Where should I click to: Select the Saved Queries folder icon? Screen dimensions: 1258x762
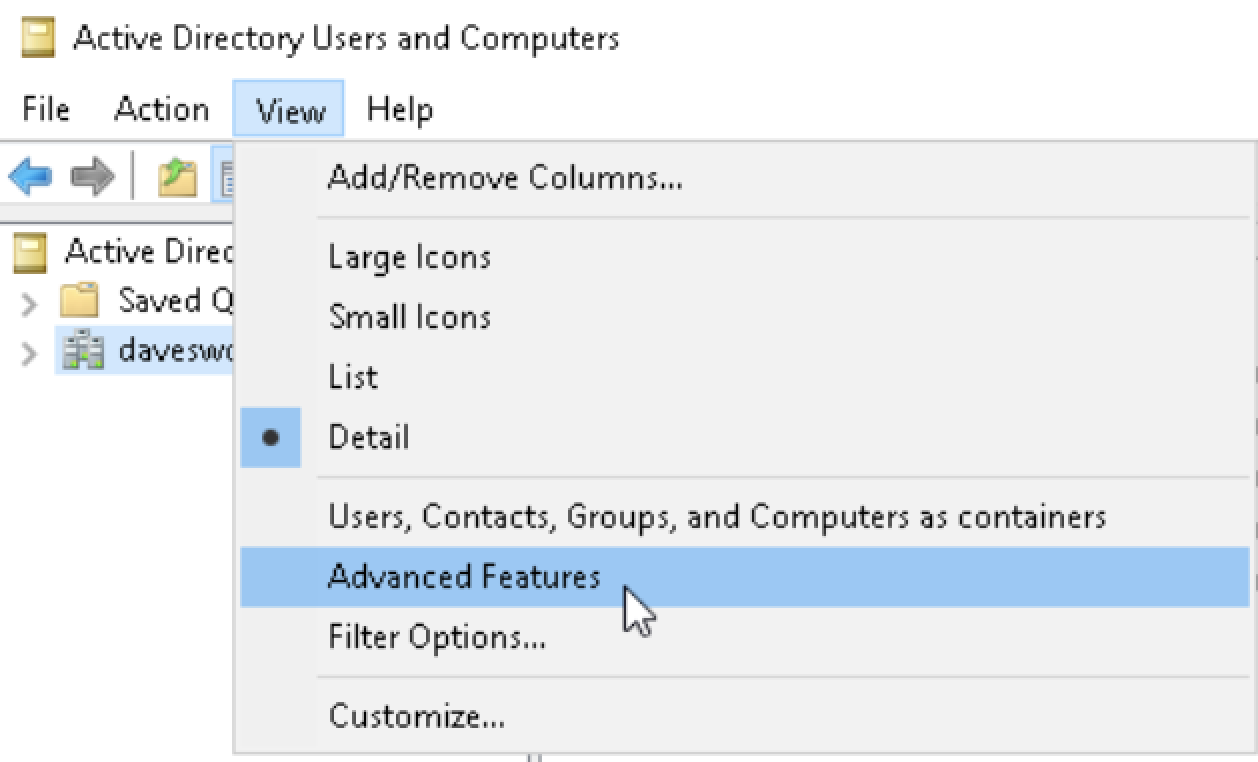80,300
